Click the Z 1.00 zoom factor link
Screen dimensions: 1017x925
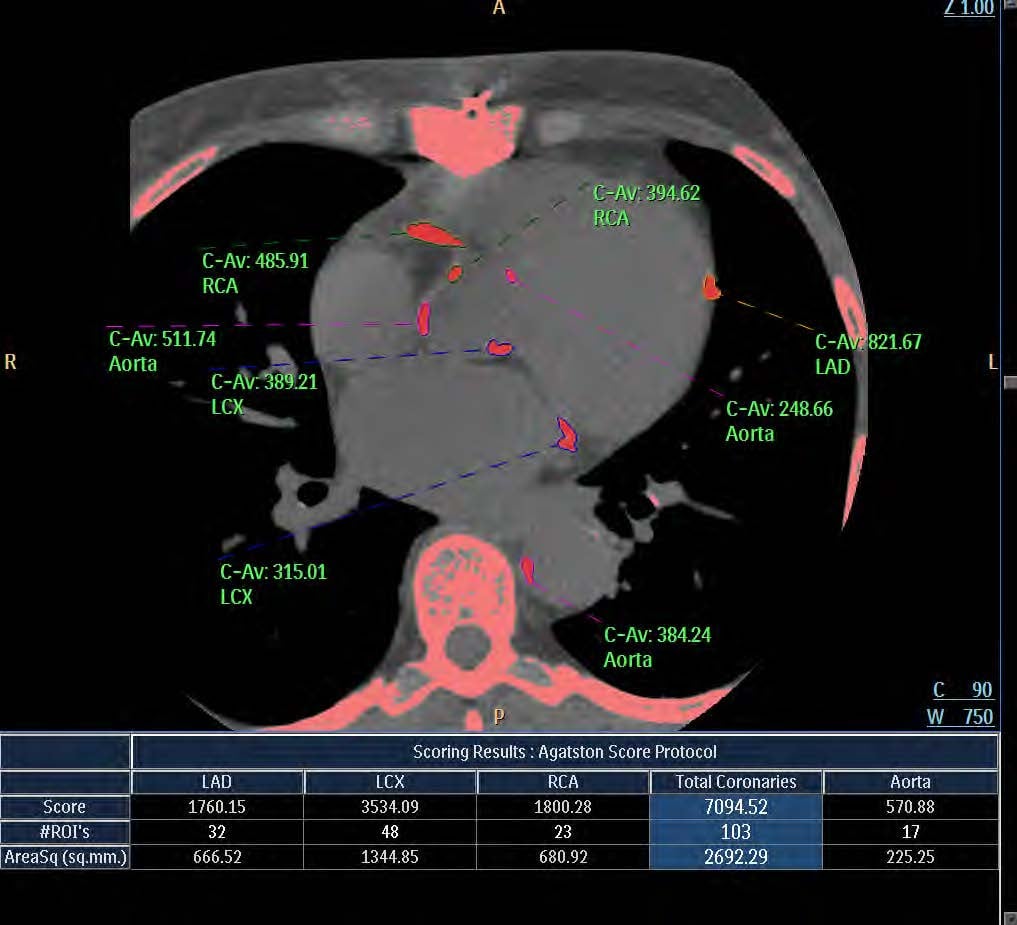[x=969, y=9]
